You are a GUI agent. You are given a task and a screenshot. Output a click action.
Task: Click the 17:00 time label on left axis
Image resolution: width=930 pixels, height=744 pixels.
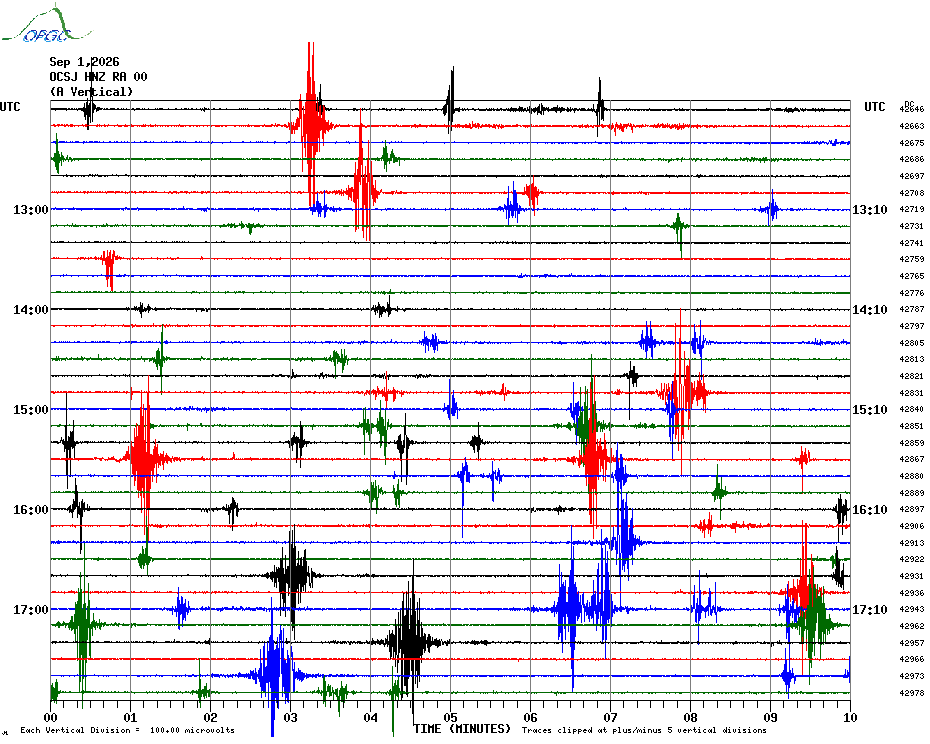[31, 610]
